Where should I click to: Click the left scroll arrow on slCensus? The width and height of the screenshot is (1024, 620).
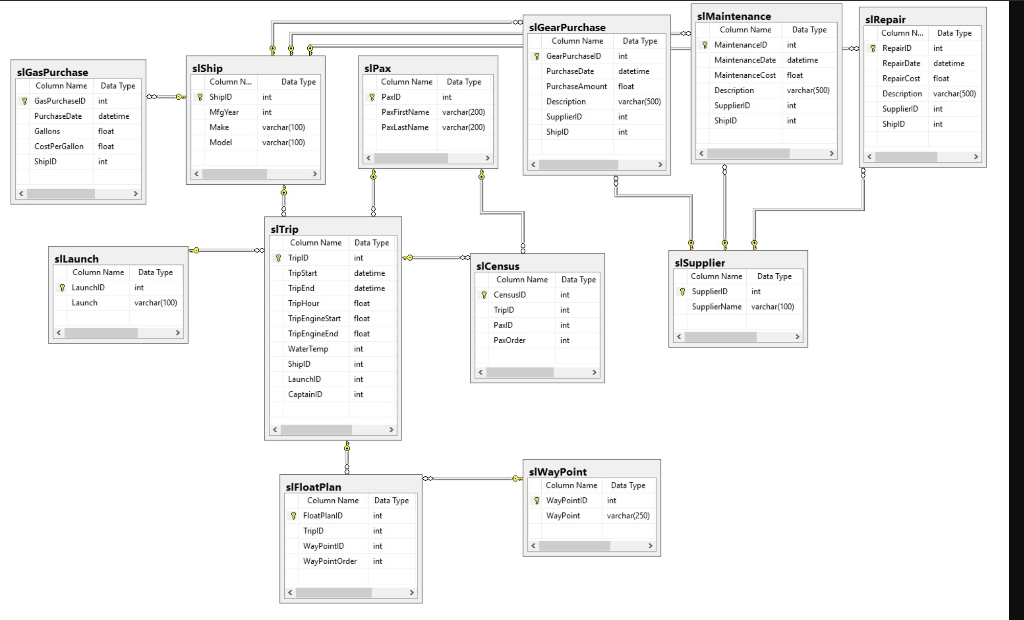pyautogui.click(x=480, y=371)
